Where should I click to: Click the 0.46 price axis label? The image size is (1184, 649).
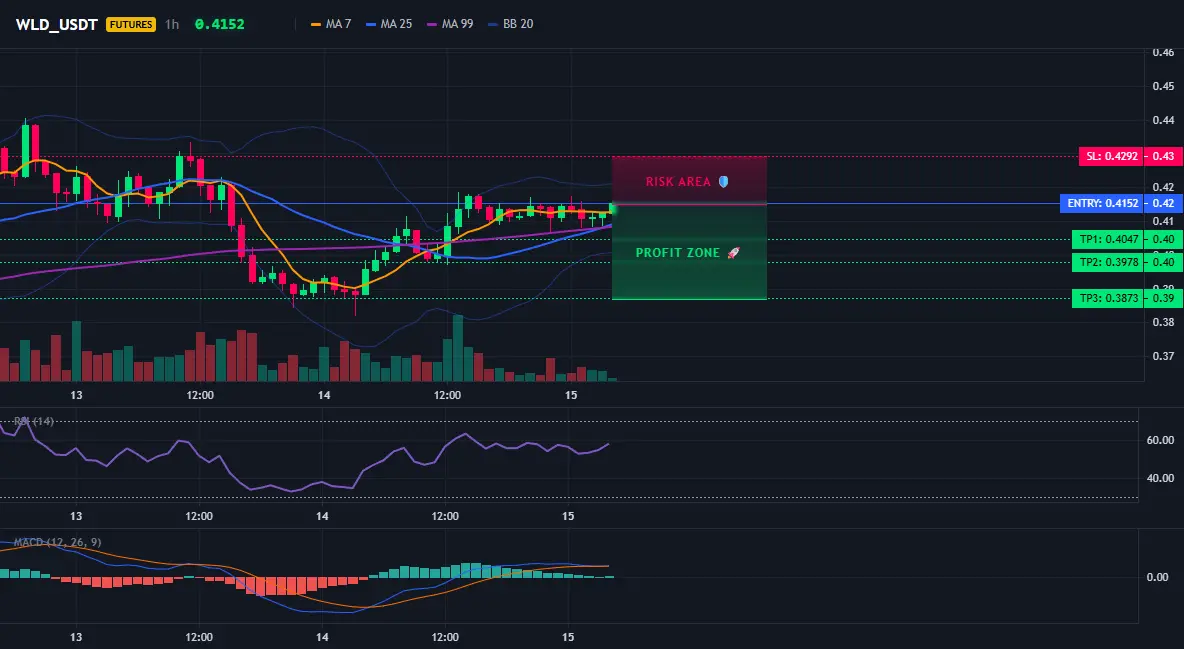(1164, 53)
